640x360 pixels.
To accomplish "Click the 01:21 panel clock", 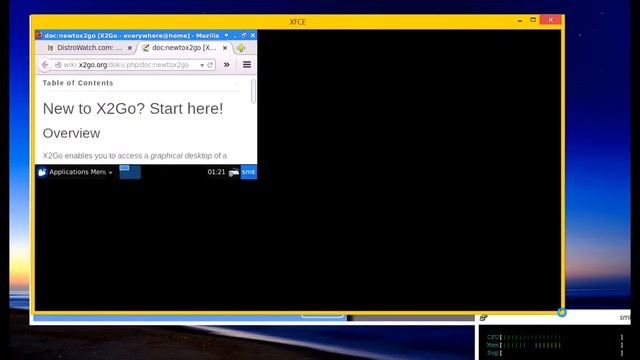I will 216,172.
